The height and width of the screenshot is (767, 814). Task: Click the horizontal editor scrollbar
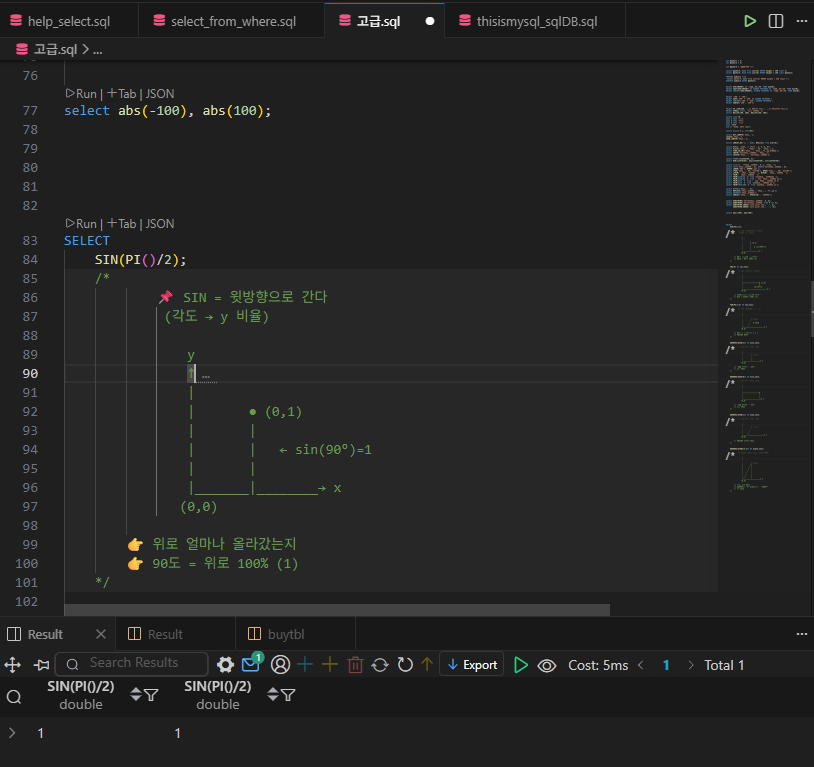point(337,610)
